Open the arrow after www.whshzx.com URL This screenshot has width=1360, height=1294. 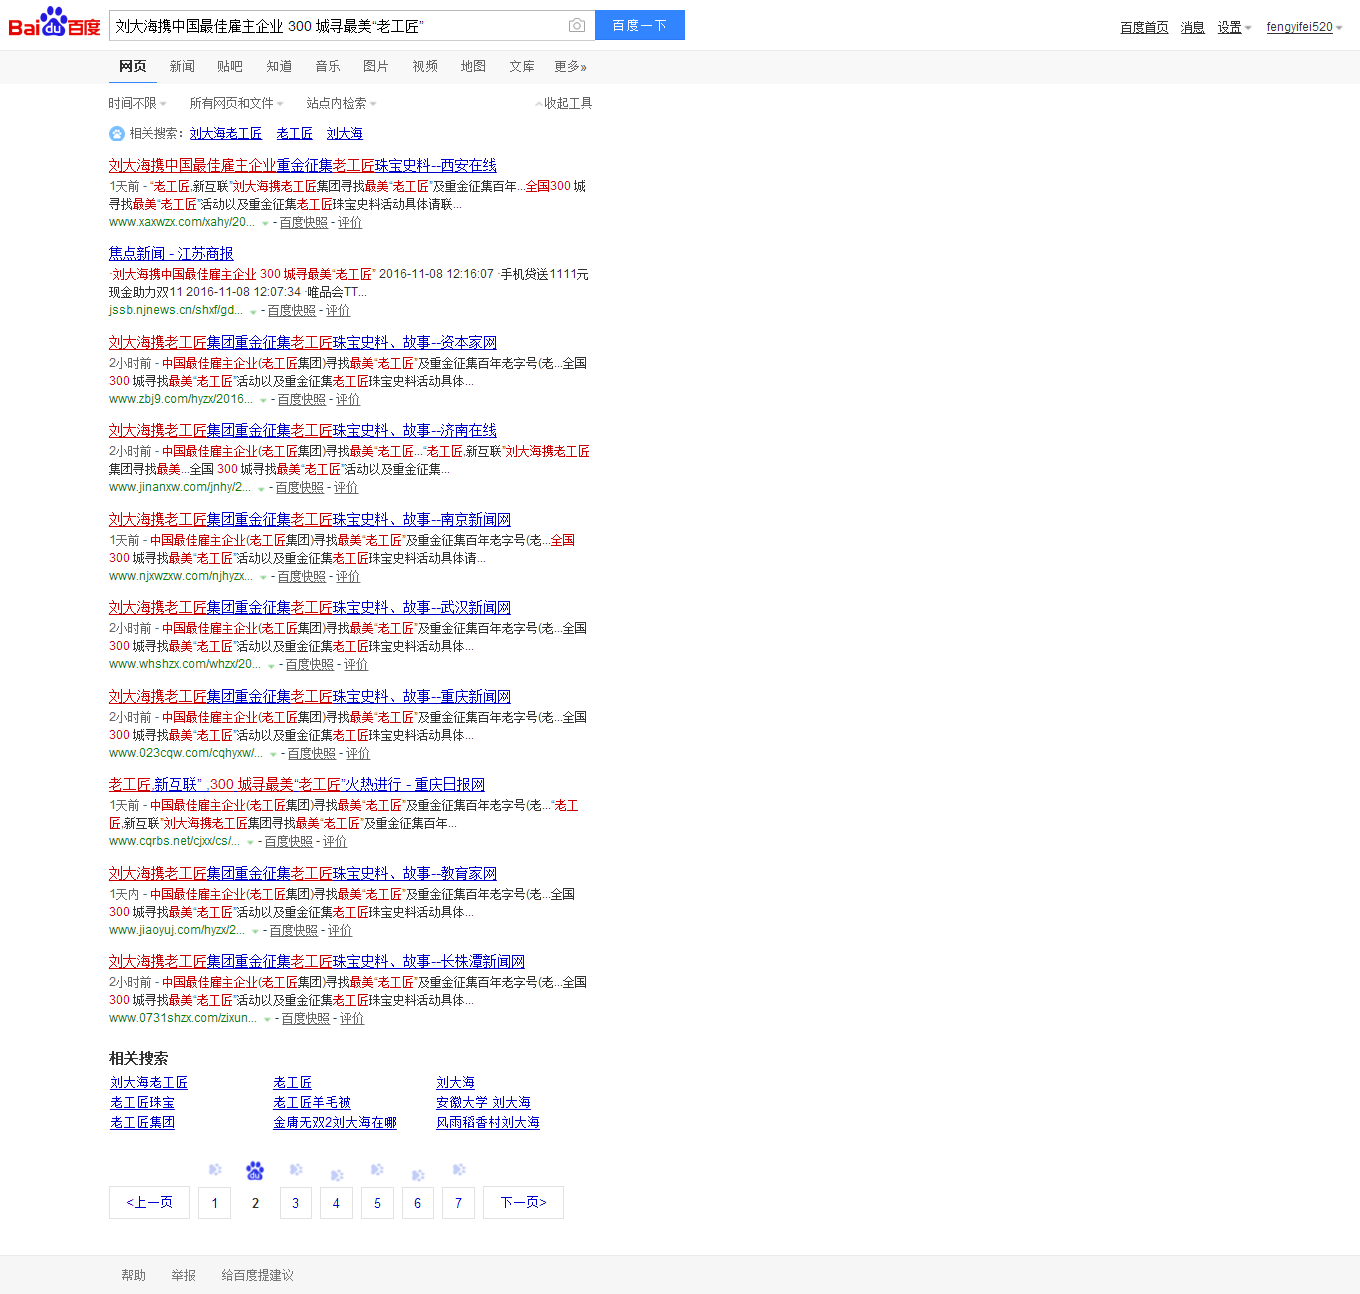[x=271, y=666]
